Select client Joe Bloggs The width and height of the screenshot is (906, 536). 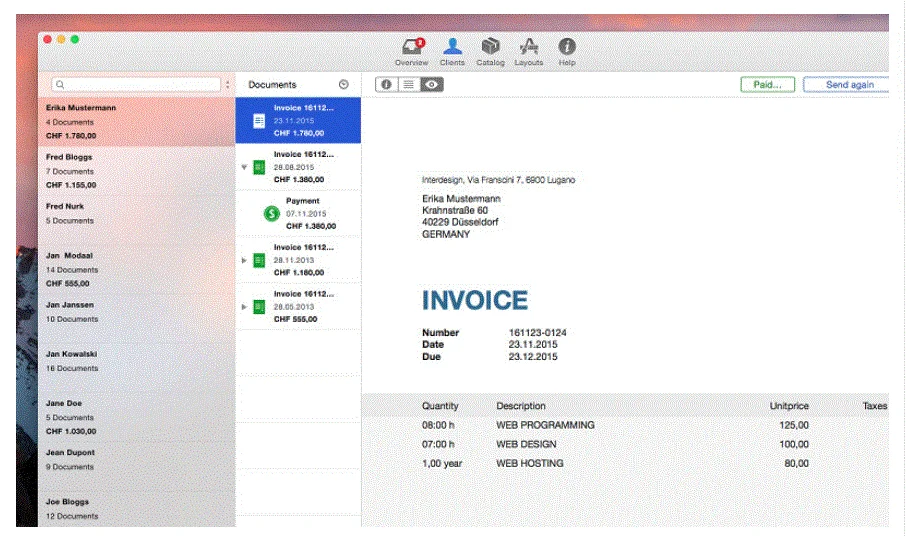click(137, 508)
